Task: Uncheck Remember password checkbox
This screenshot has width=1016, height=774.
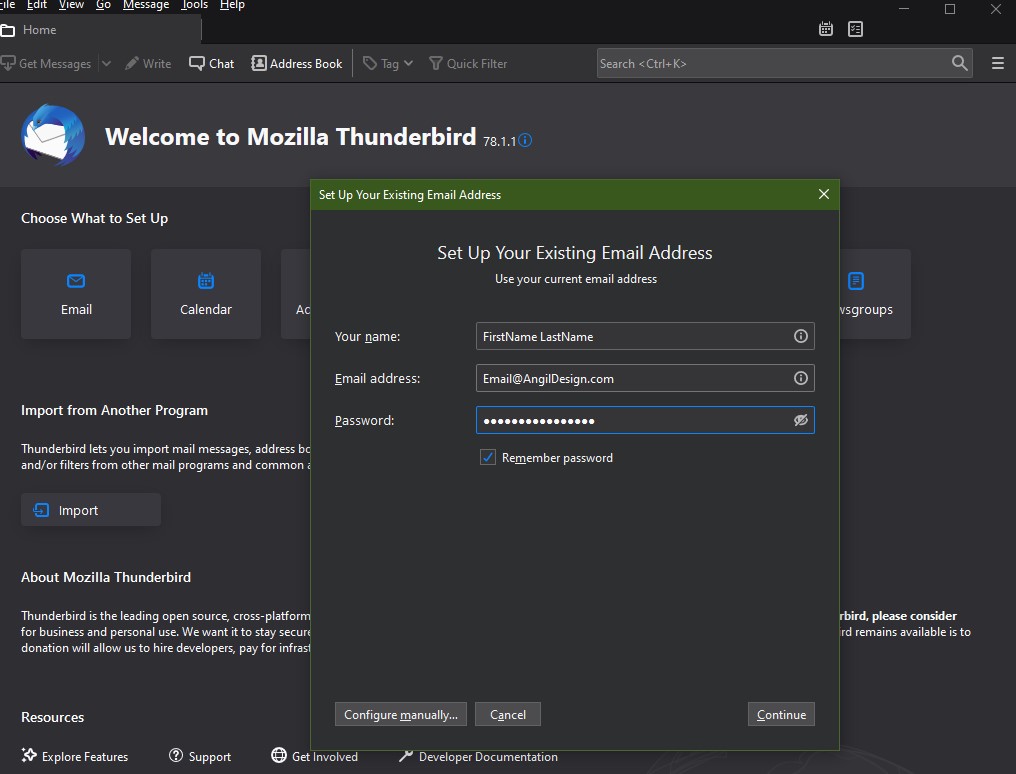Action: (488, 457)
